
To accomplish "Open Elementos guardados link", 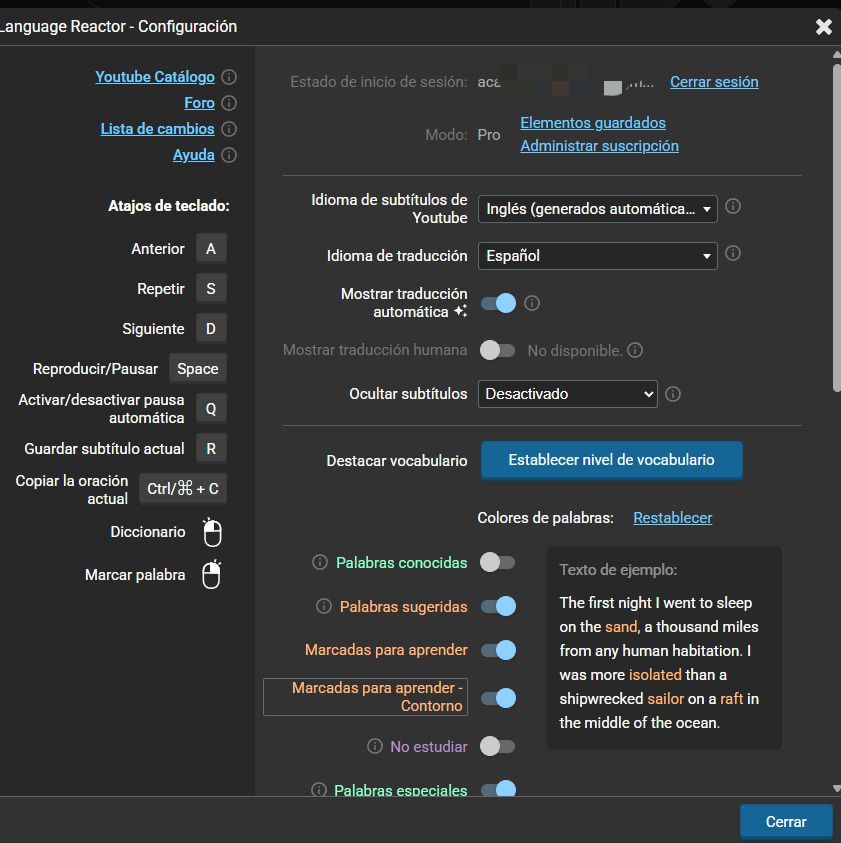I will [593, 123].
